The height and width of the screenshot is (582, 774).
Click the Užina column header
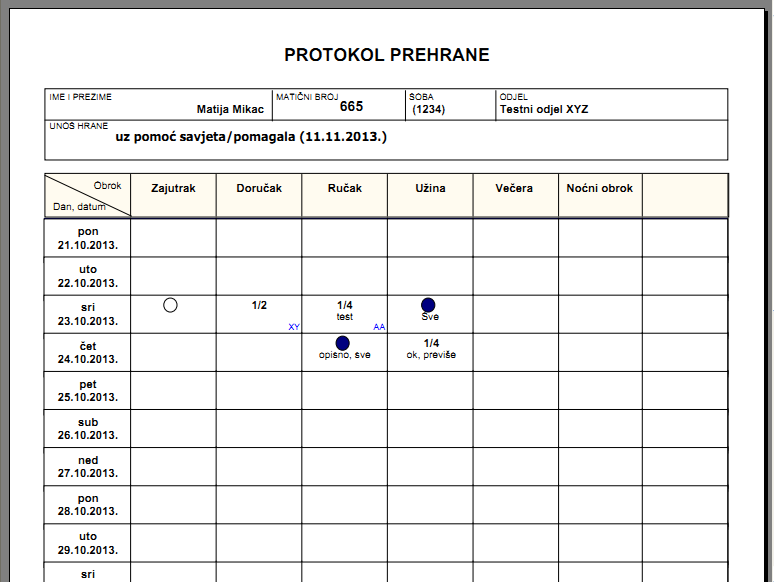[x=430, y=188]
